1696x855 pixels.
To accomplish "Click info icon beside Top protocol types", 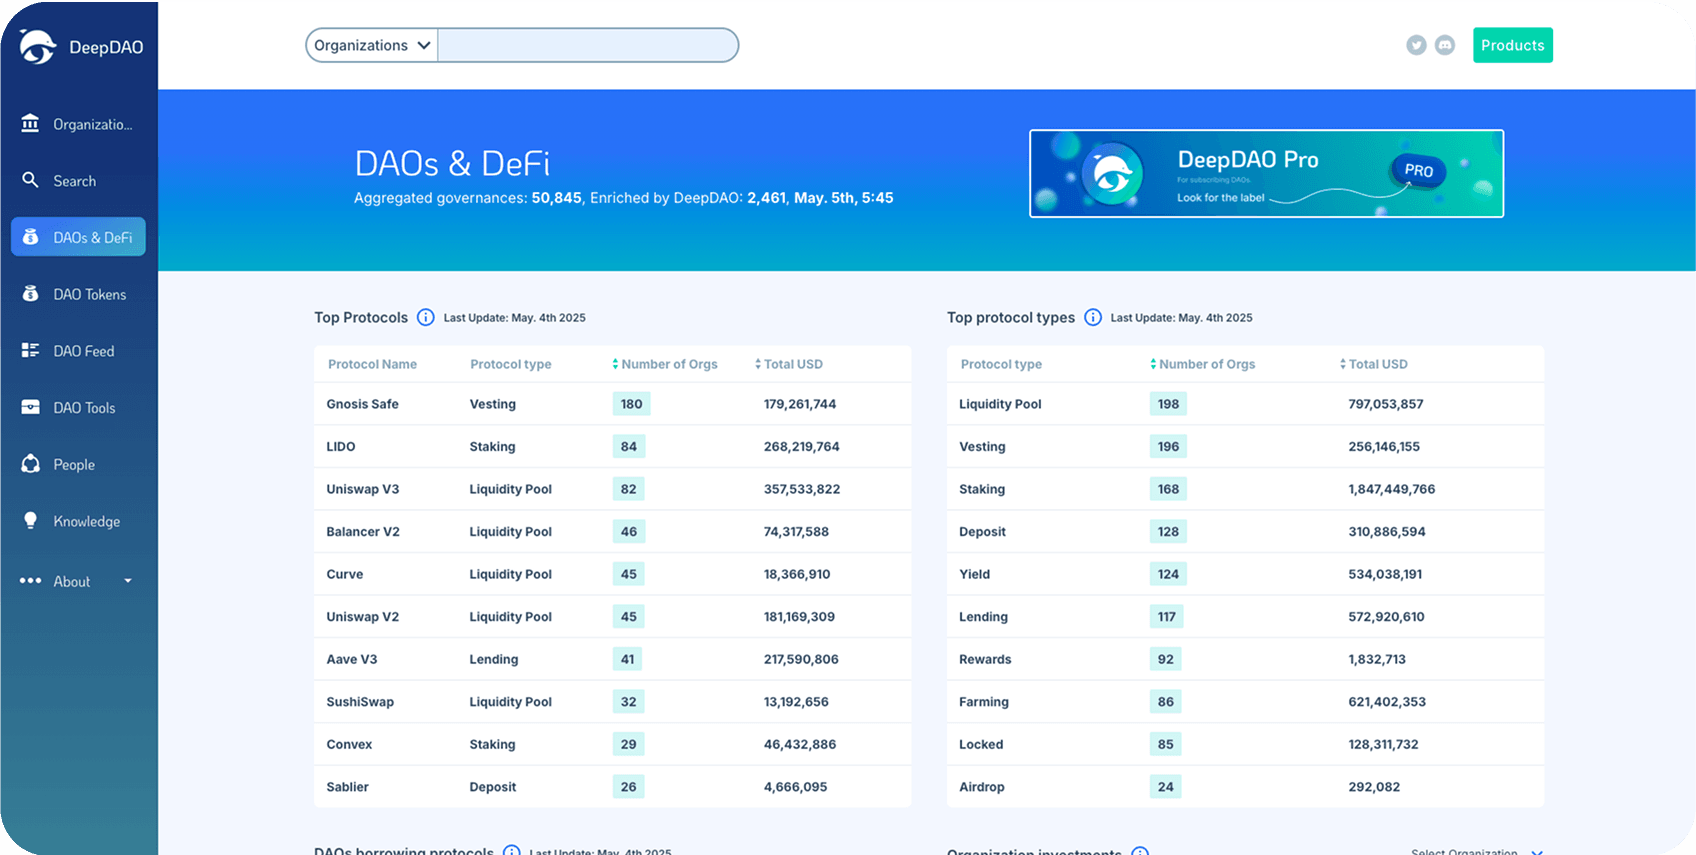I will [1093, 317].
